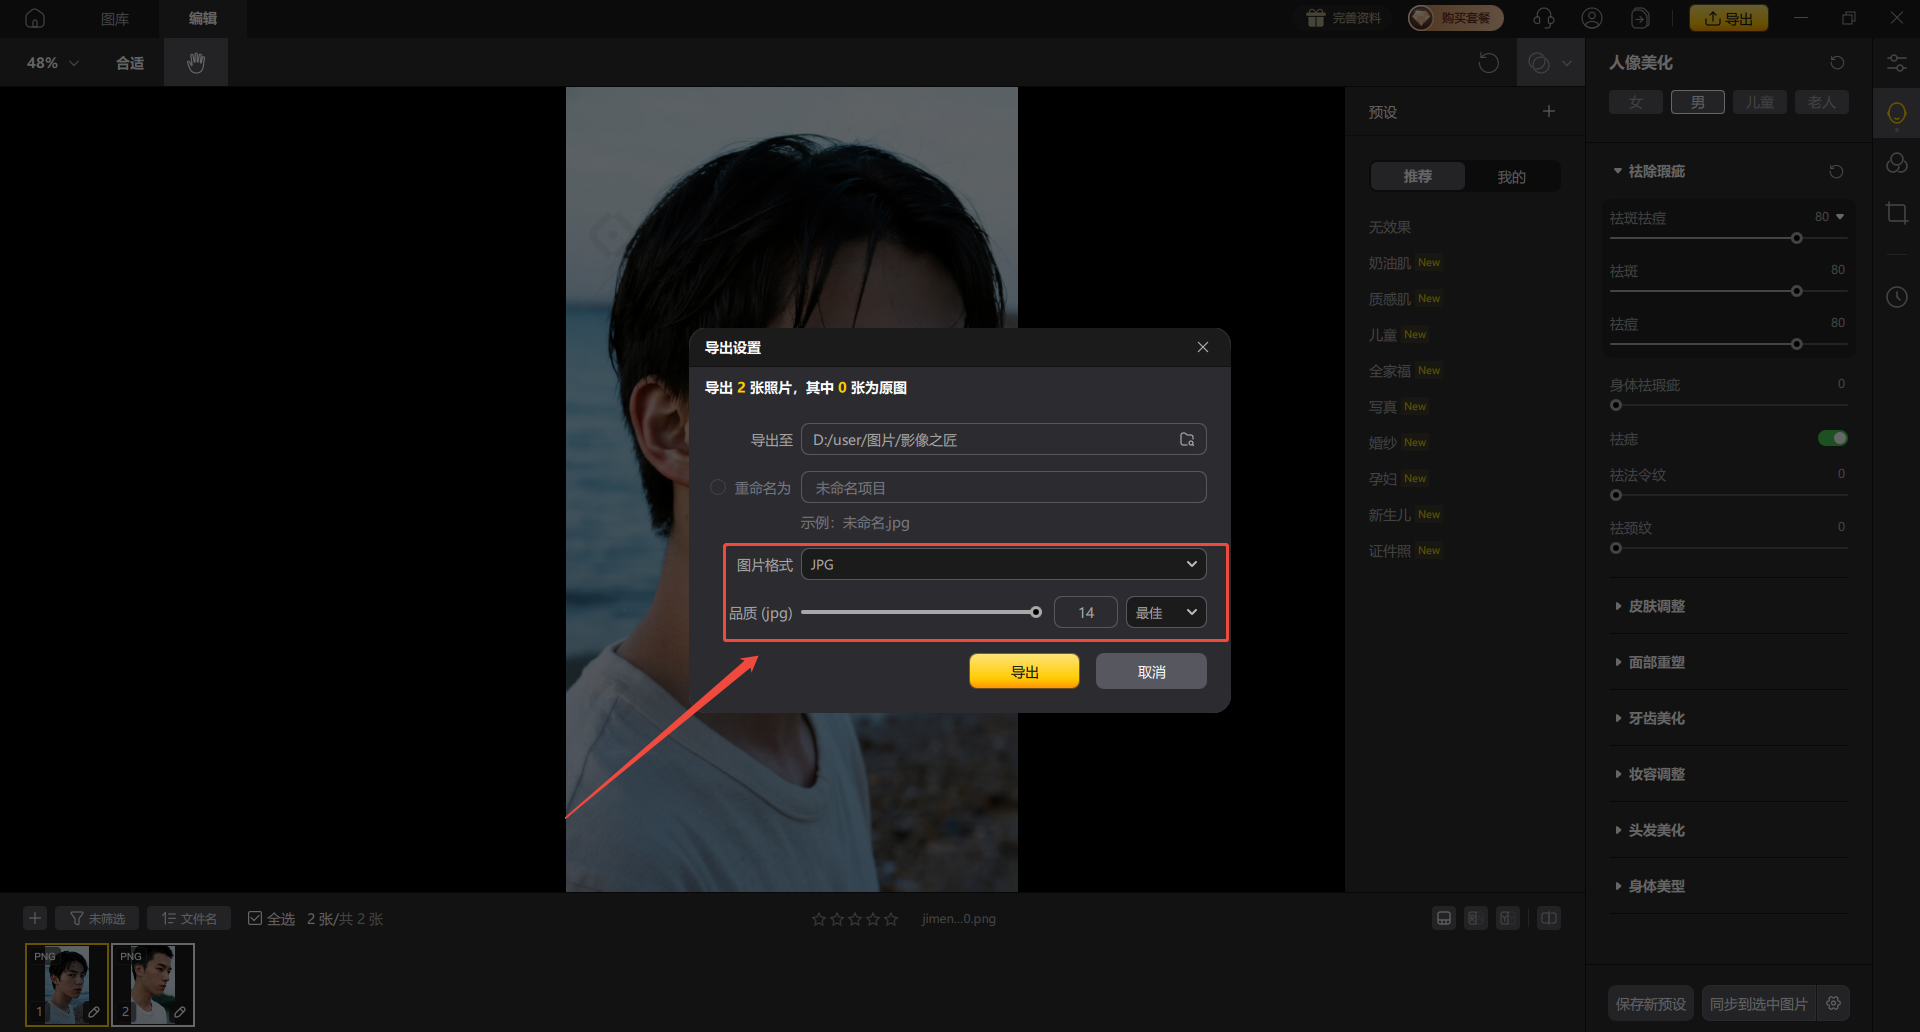Click the 取消 cancel button
The image size is (1920, 1032).
point(1151,672)
